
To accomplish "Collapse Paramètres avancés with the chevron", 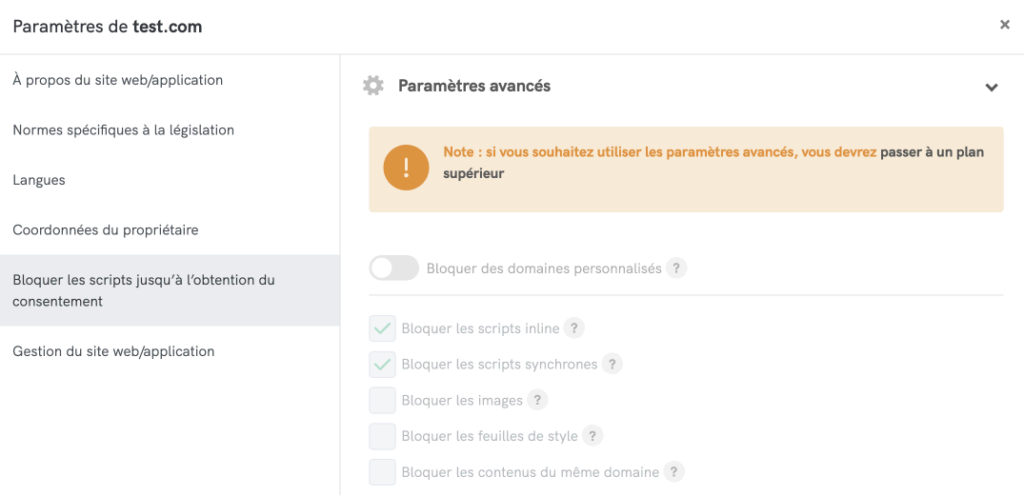I will tap(991, 87).
